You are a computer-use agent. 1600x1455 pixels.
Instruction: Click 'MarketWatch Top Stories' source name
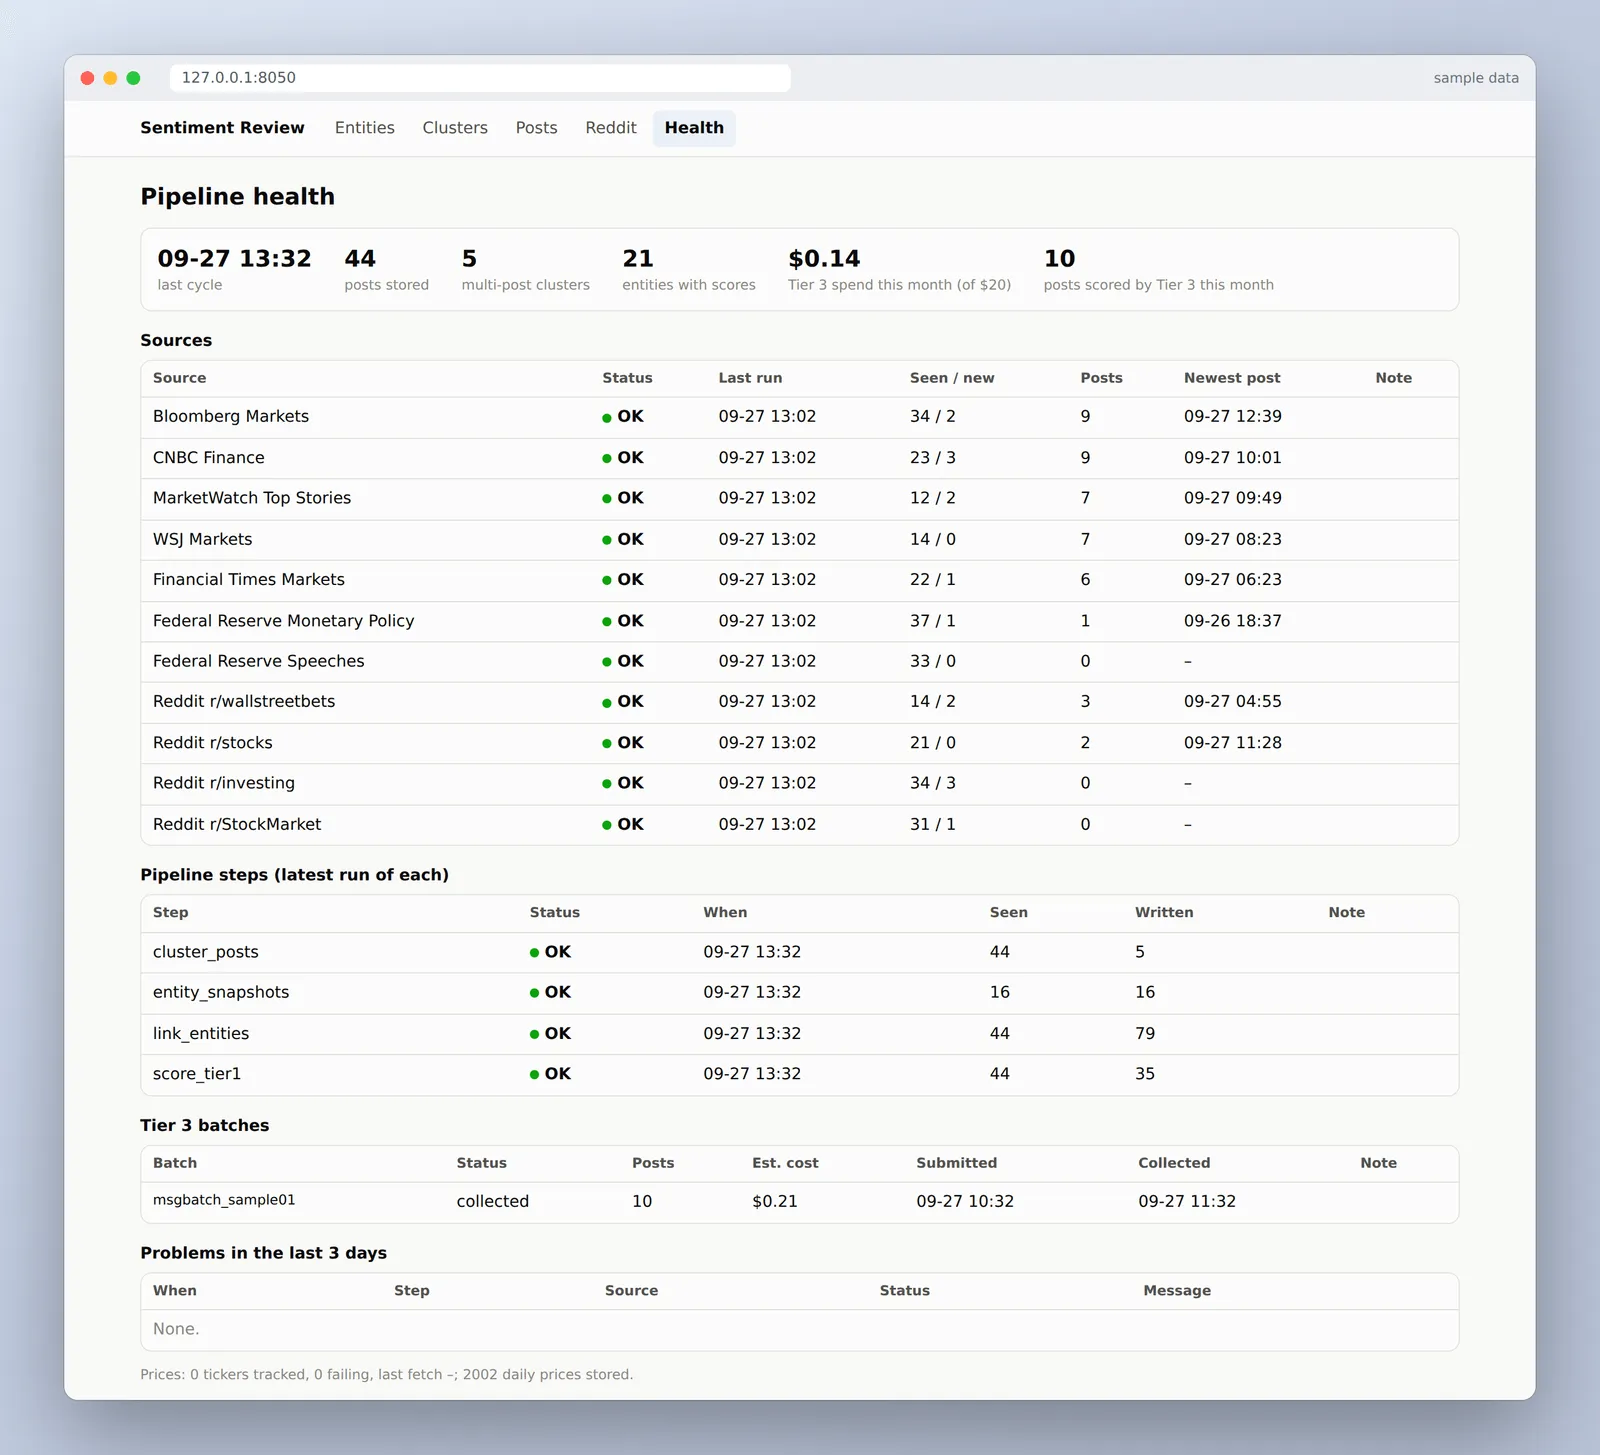point(252,498)
